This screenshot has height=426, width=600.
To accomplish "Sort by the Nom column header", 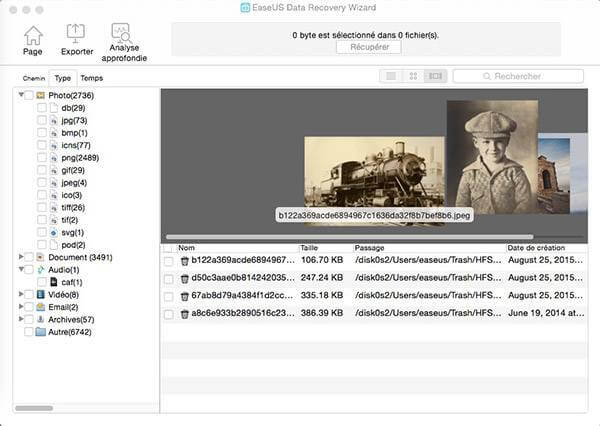I will coord(237,248).
